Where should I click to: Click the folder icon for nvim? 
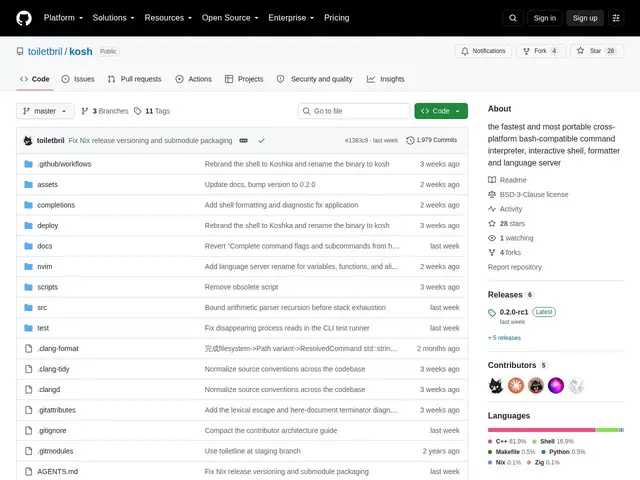tap(28, 267)
